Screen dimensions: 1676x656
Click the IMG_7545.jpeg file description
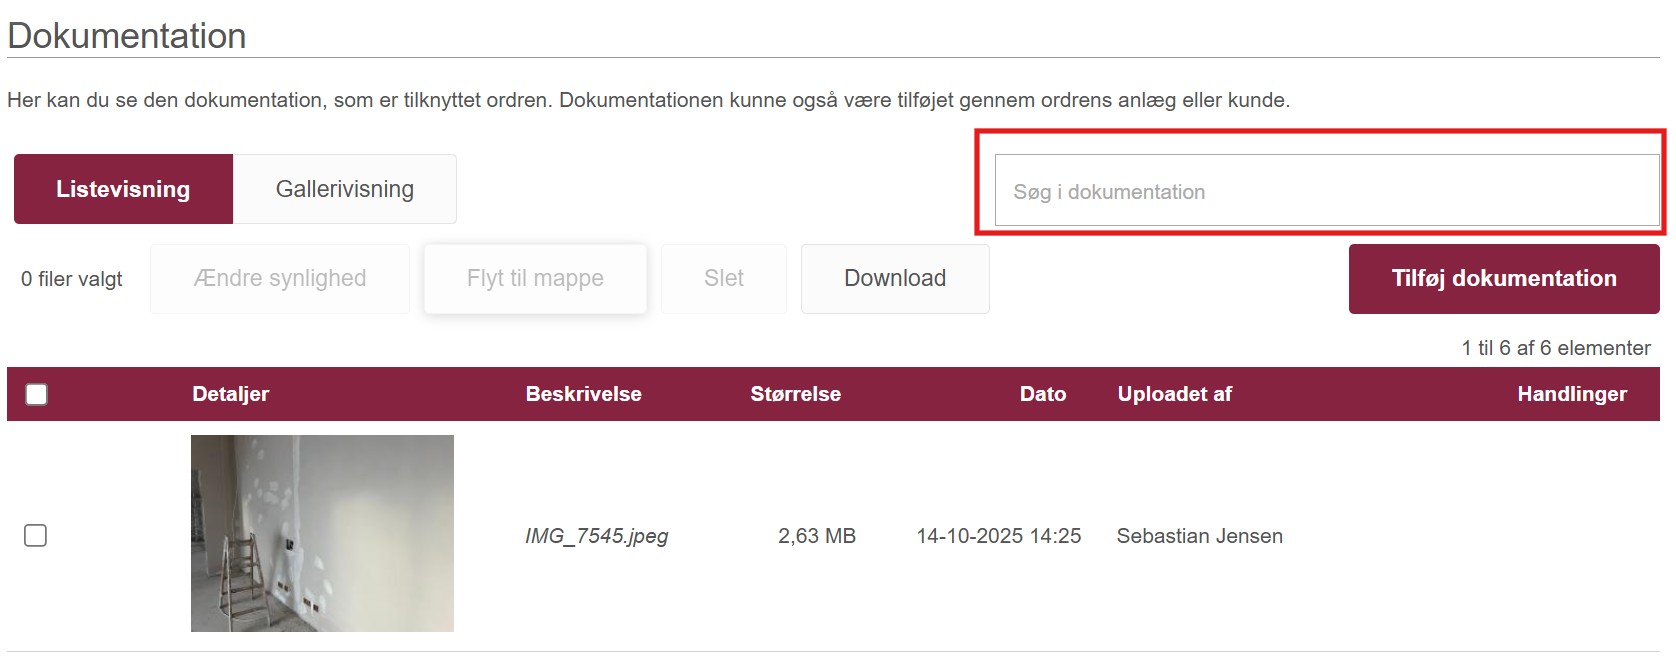pyautogui.click(x=596, y=536)
